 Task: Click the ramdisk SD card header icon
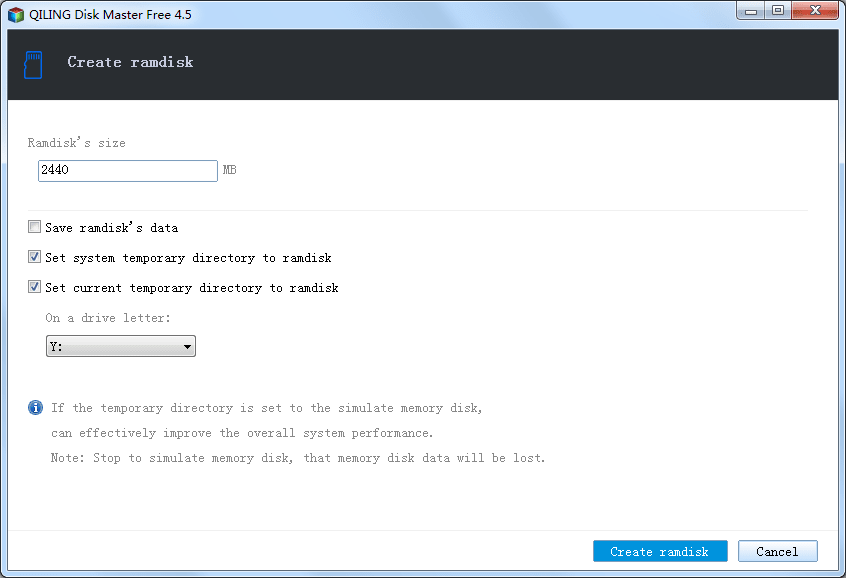[33, 65]
